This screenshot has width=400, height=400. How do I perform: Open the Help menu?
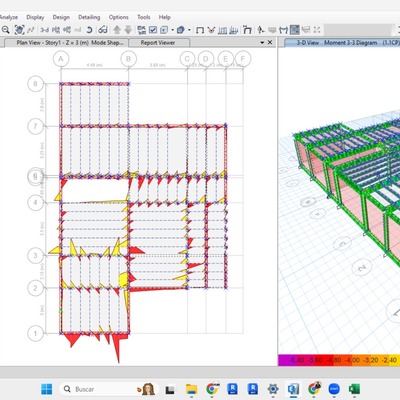pyautogui.click(x=165, y=17)
